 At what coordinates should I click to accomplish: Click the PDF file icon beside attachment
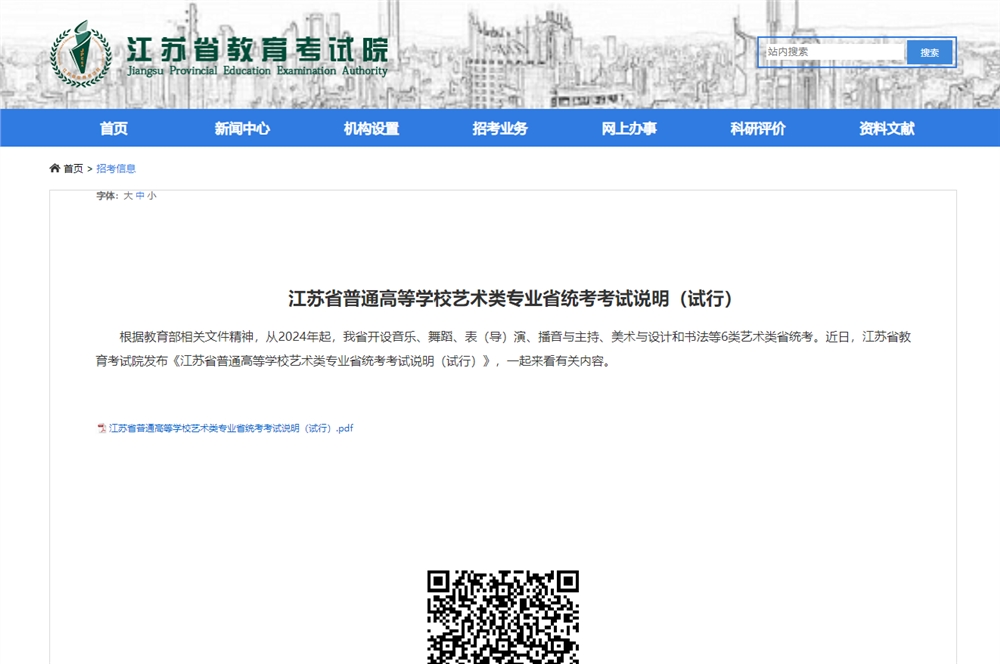click(101, 428)
